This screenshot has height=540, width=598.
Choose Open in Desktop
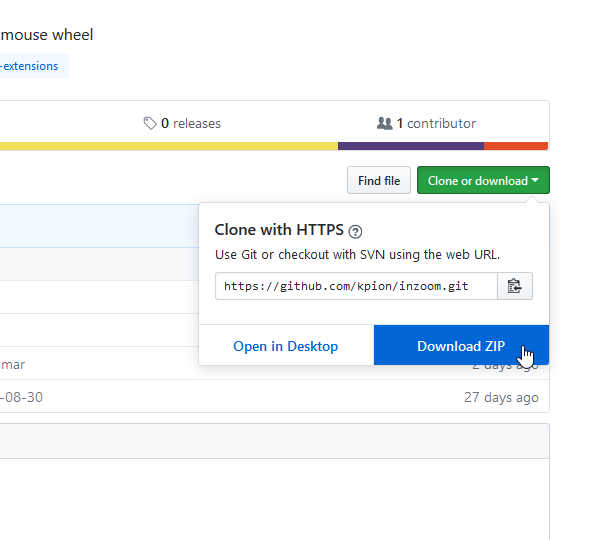pos(286,346)
